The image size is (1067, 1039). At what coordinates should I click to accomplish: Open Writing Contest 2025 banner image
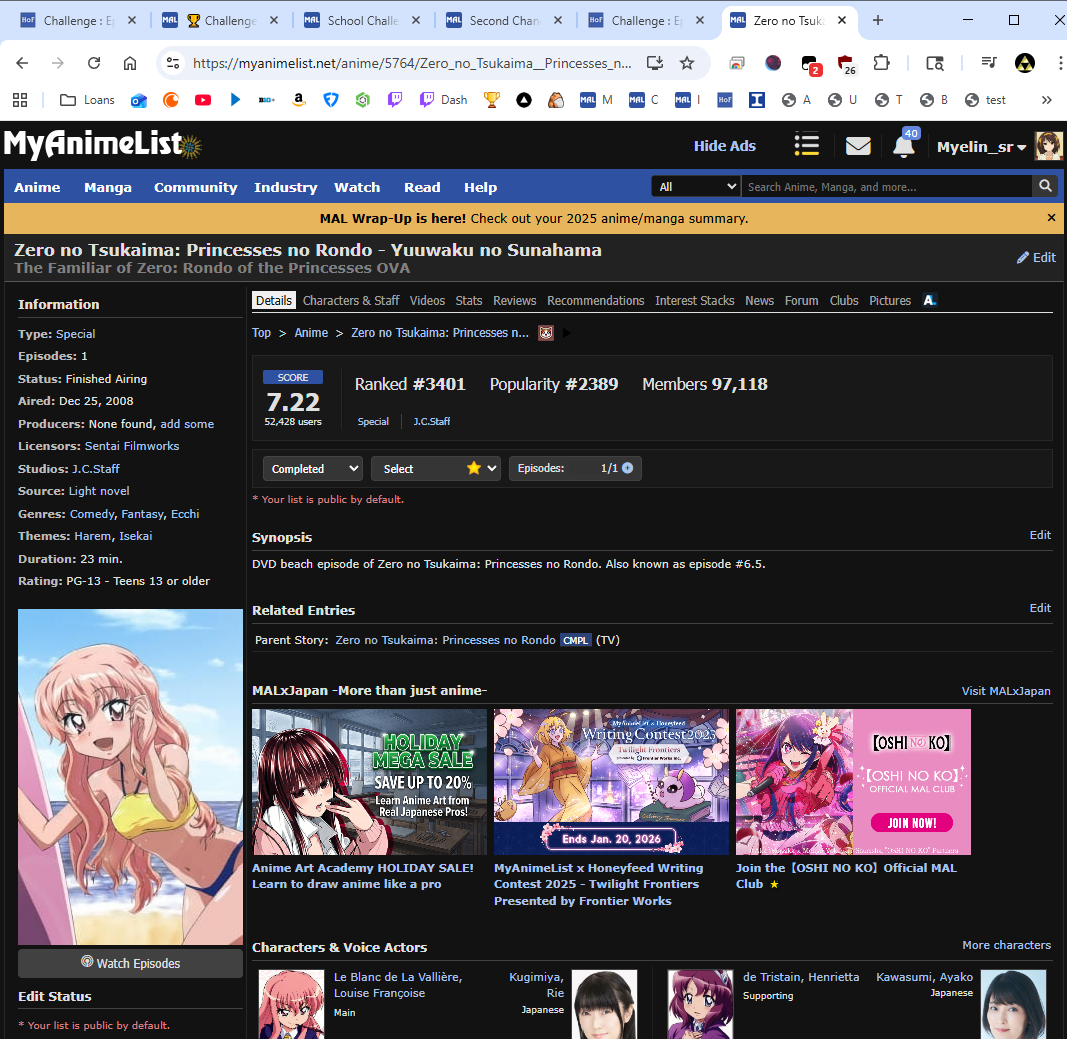[x=611, y=782]
